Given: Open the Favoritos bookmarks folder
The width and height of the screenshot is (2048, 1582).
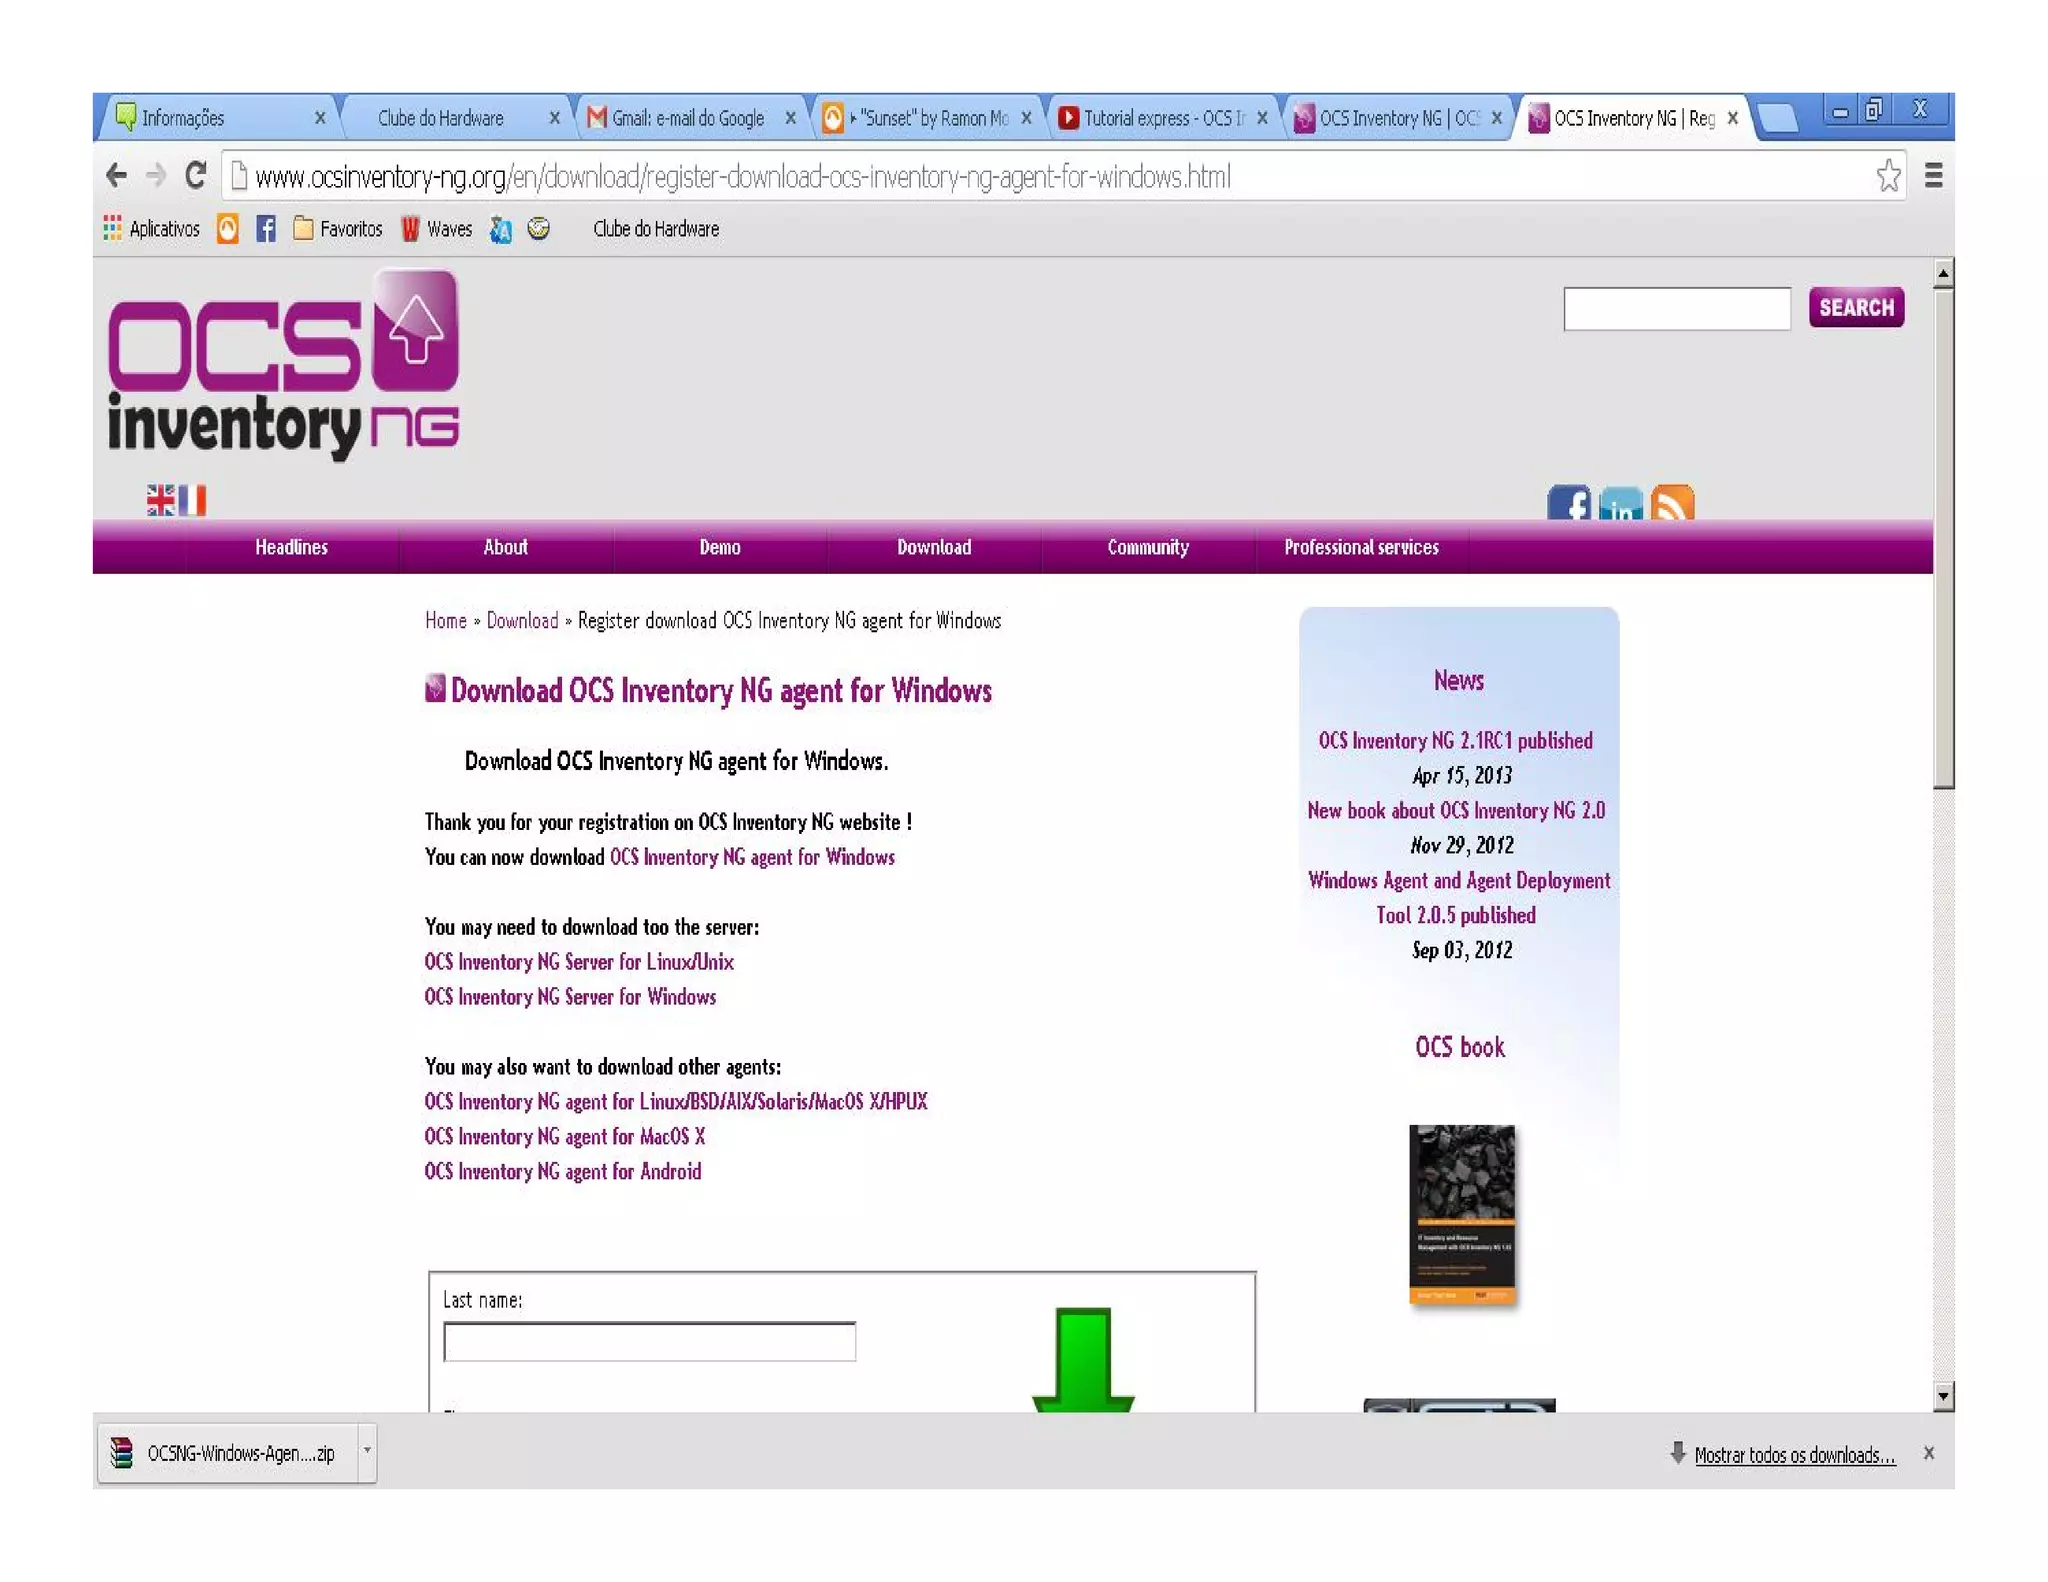Looking at the screenshot, I should 338,229.
